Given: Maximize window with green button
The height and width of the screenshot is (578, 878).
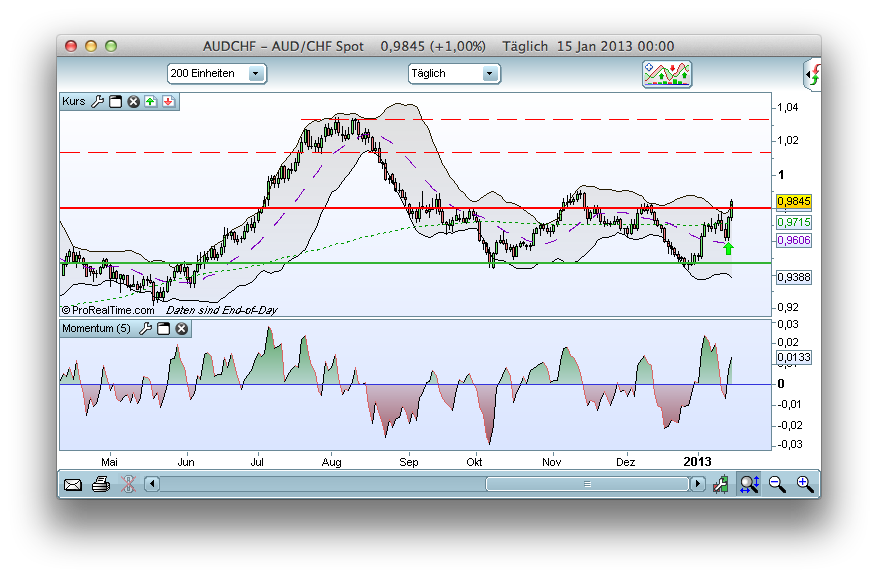Looking at the screenshot, I should (111, 46).
